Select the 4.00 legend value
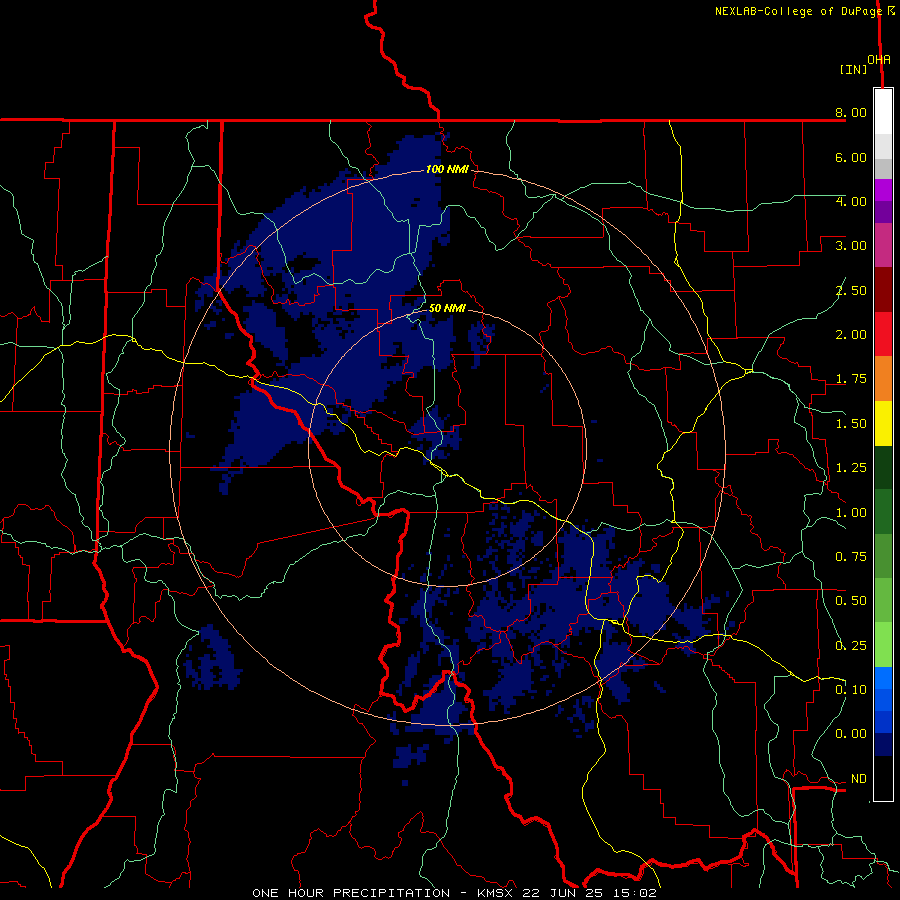The height and width of the screenshot is (900, 900). tap(851, 201)
